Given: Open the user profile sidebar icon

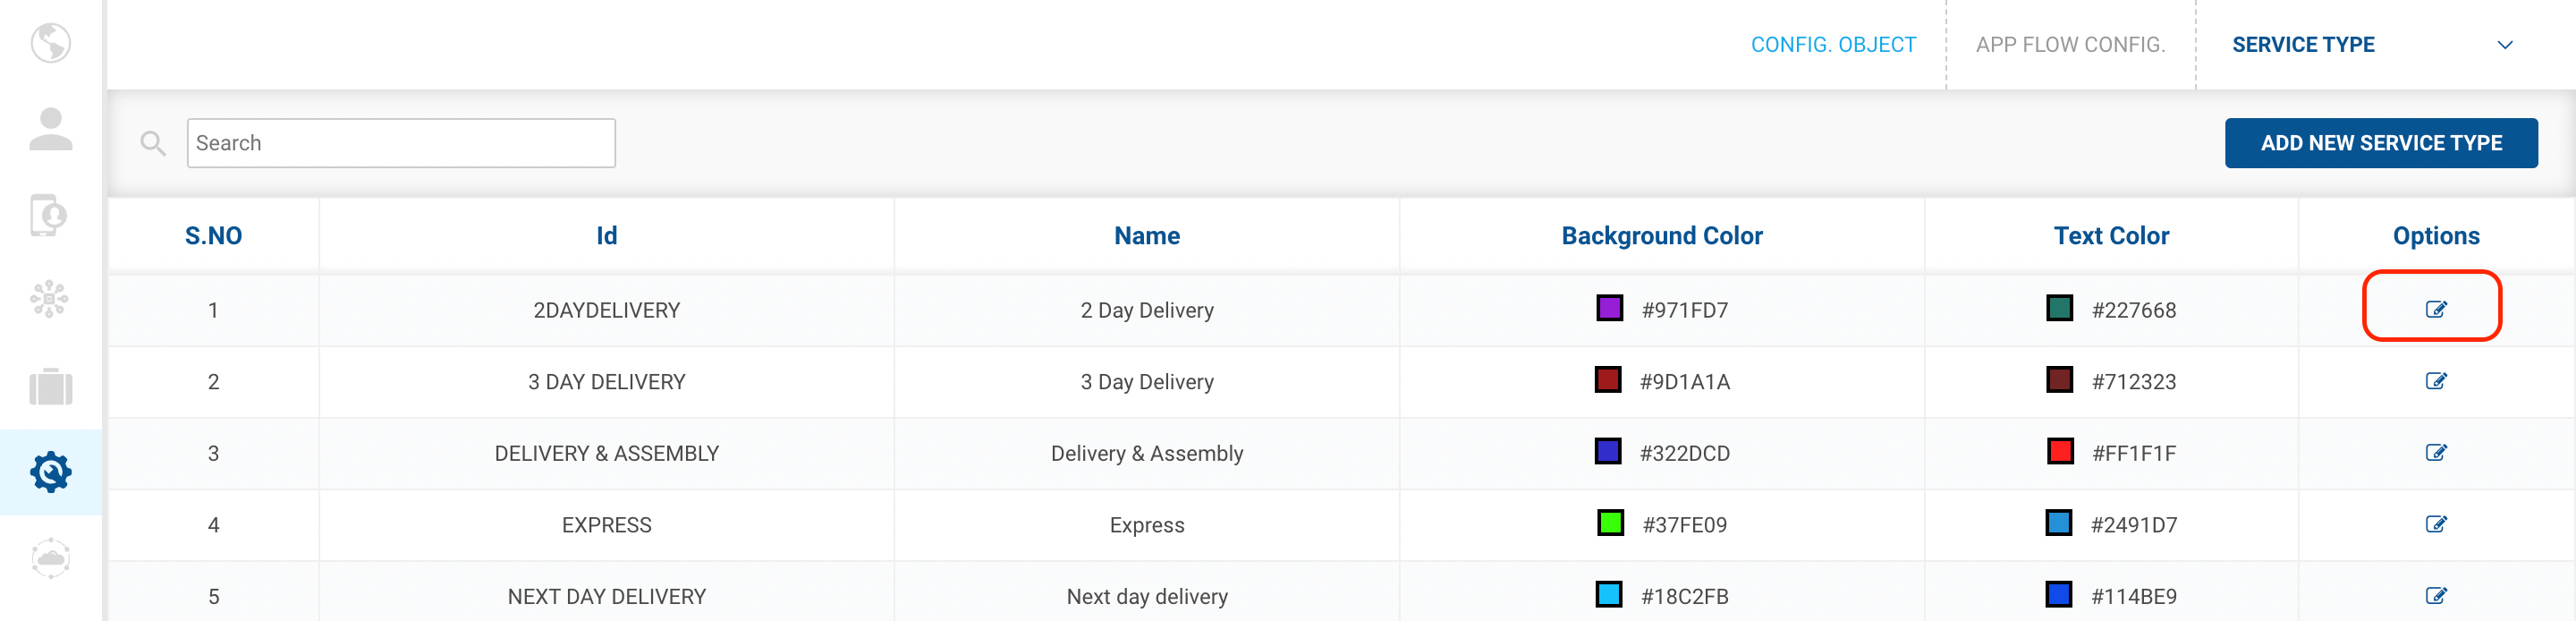Looking at the screenshot, I should [x=50, y=130].
